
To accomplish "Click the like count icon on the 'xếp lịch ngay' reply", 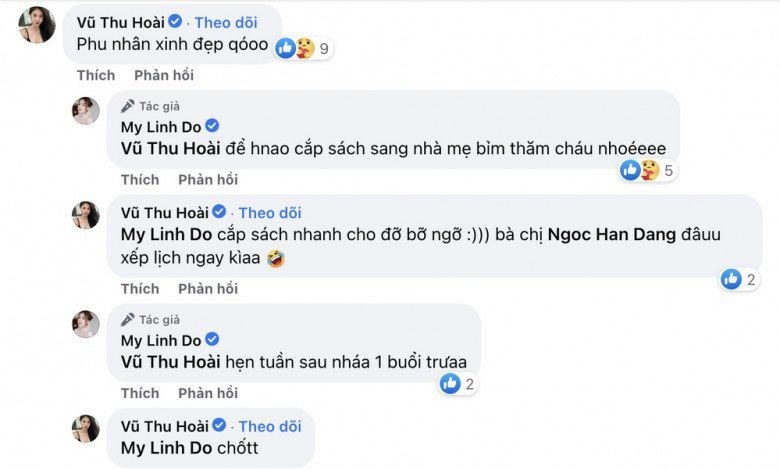I will pos(732,279).
